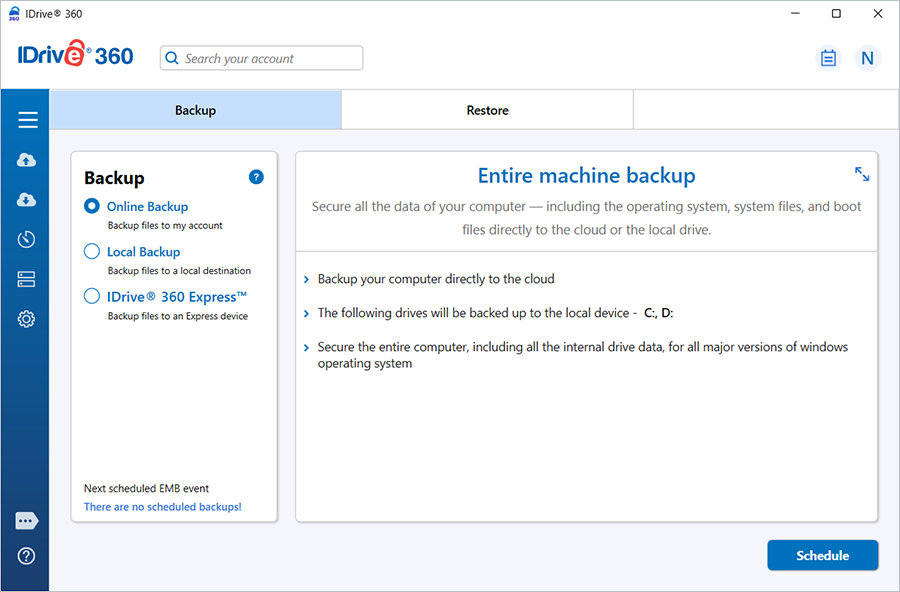The image size is (900, 592).
Task: Select the Online Backup radio button
Action: 92,206
